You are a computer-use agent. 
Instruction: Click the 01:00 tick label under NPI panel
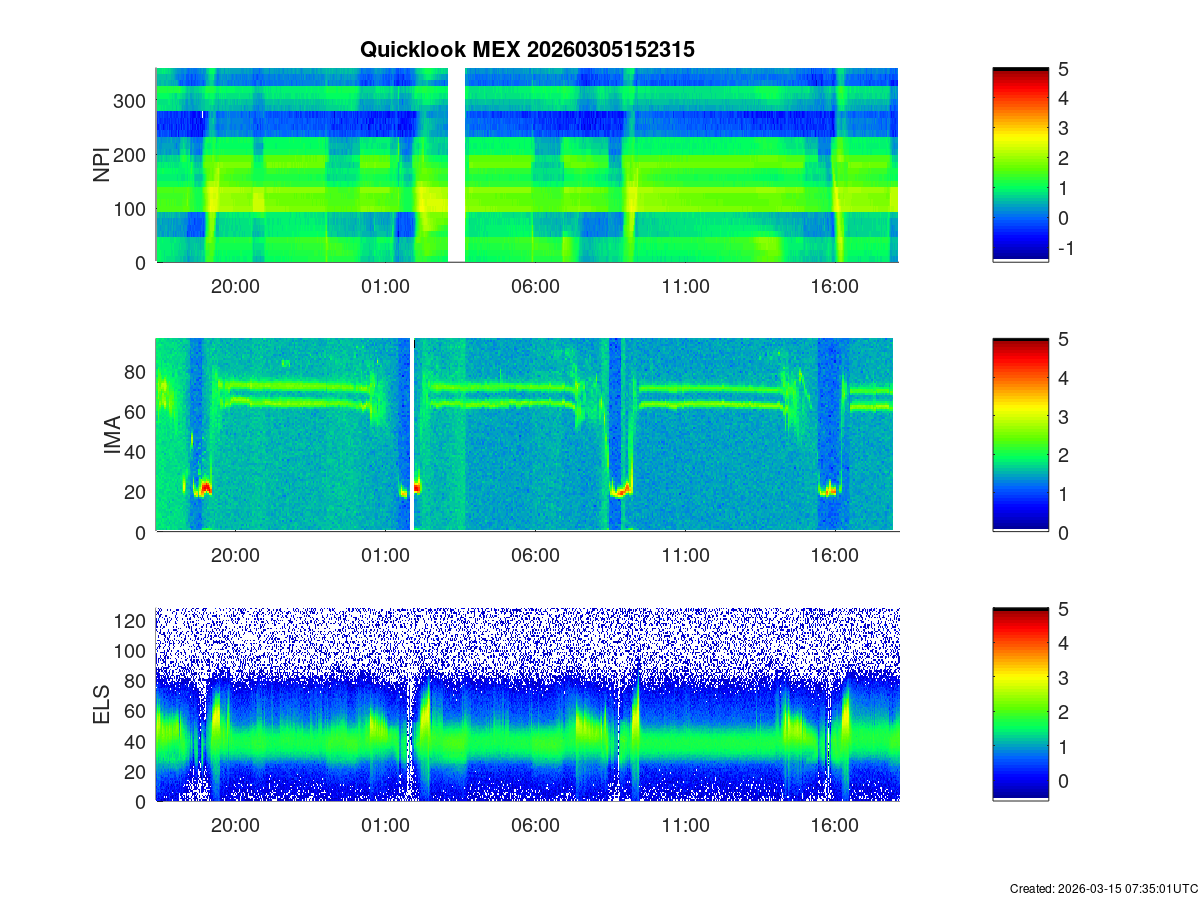[x=385, y=286]
